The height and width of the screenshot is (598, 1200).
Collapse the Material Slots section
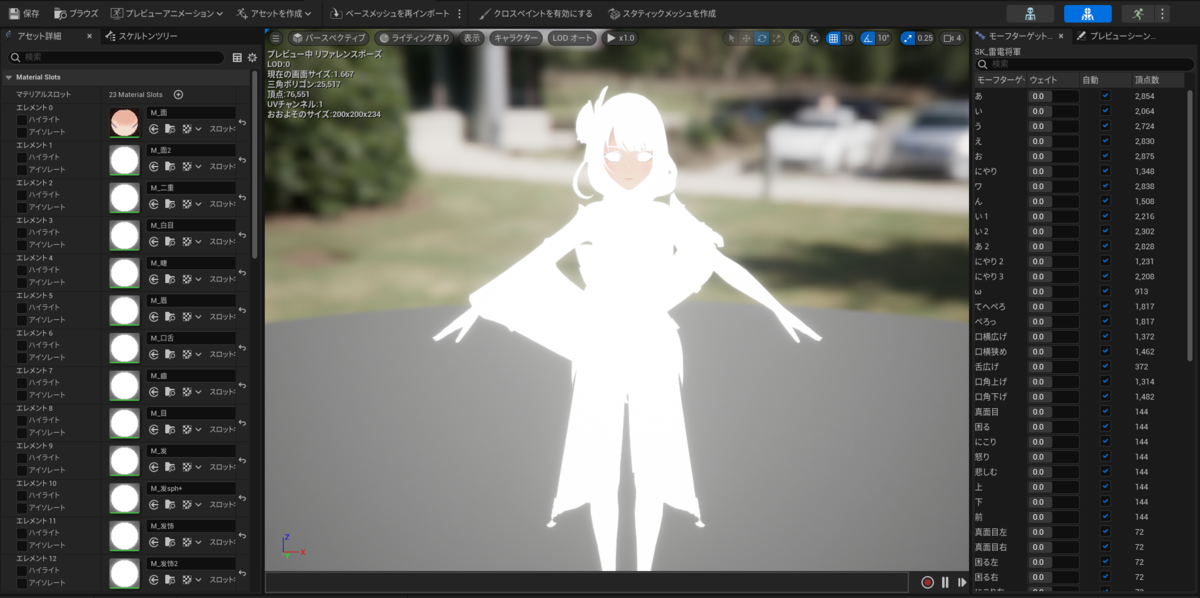pos(9,77)
